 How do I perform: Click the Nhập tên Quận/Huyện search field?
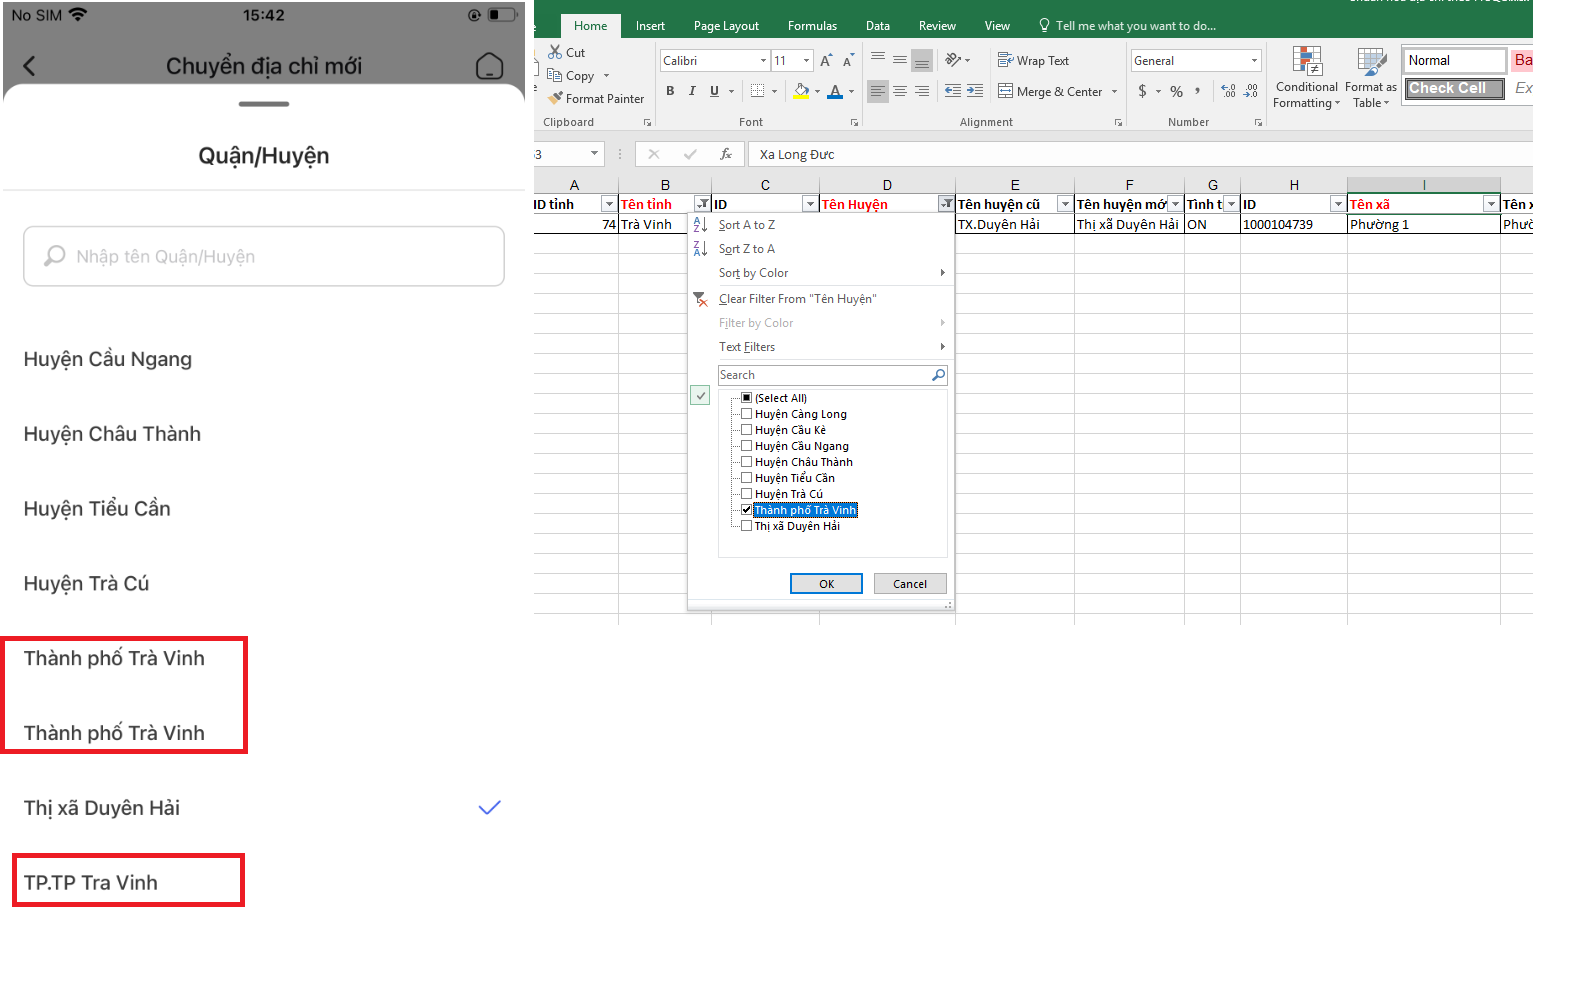(264, 257)
